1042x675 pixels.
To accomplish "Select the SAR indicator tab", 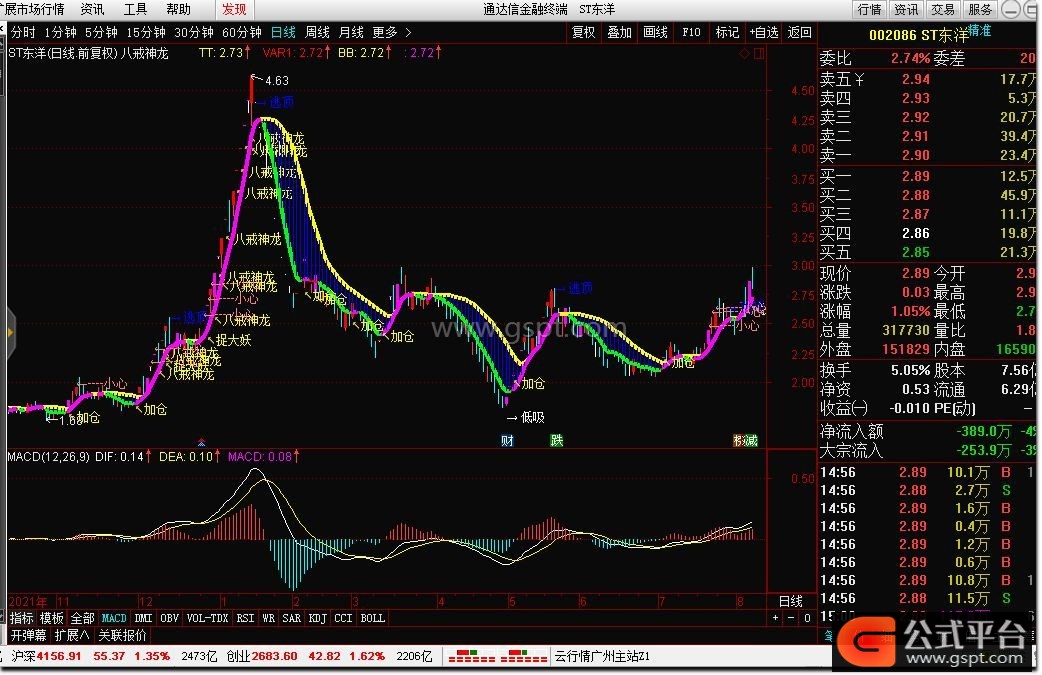I will (292, 618).
